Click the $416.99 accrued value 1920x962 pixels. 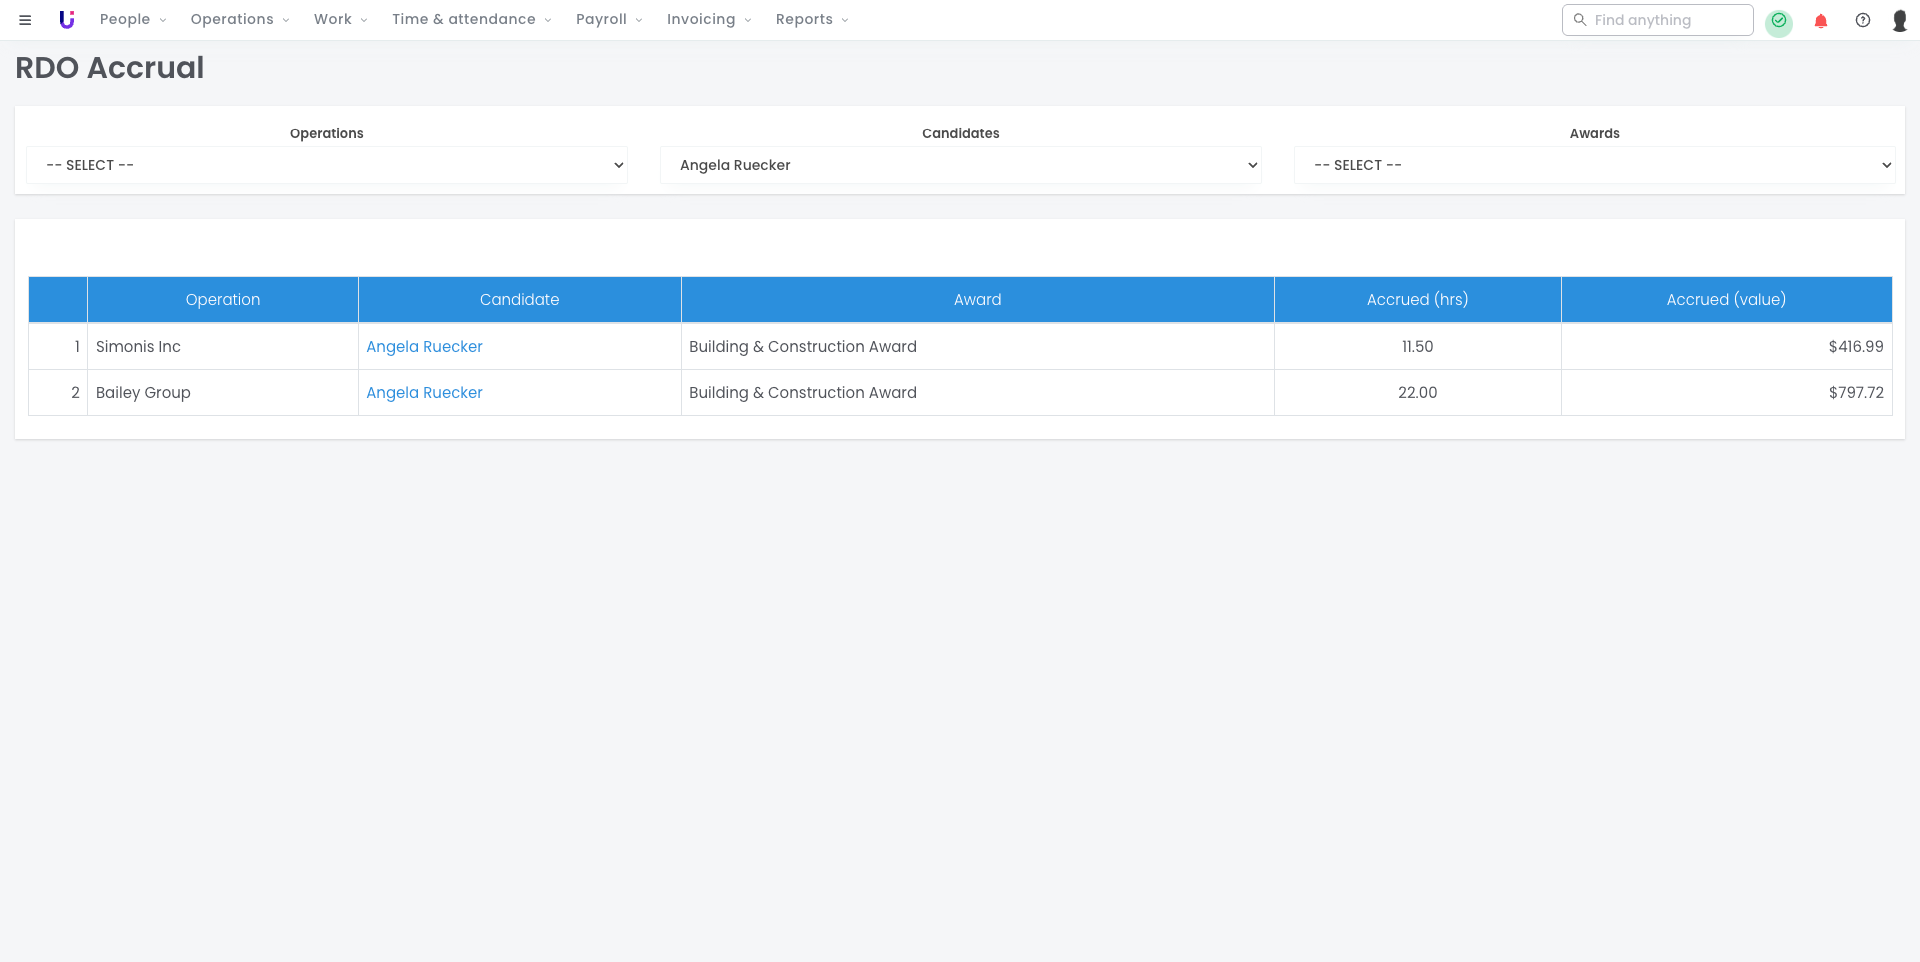[1856, 347]
